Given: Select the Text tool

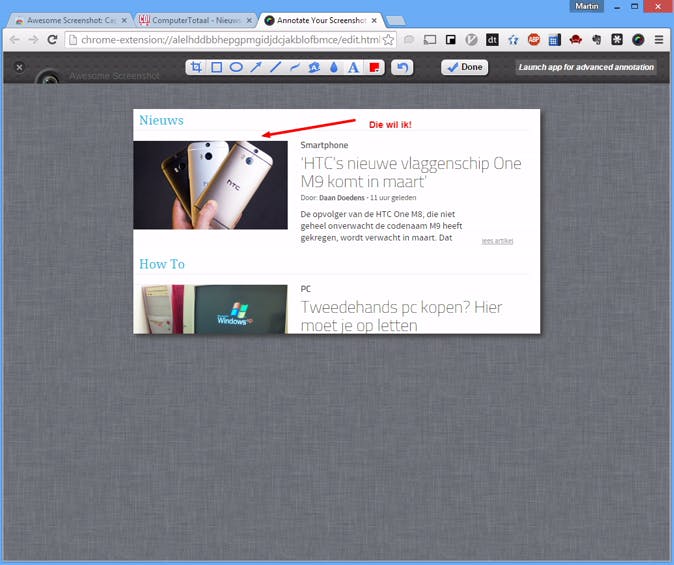Looking at the screenshot, I should pyautogui.click(x=353, y=68).
